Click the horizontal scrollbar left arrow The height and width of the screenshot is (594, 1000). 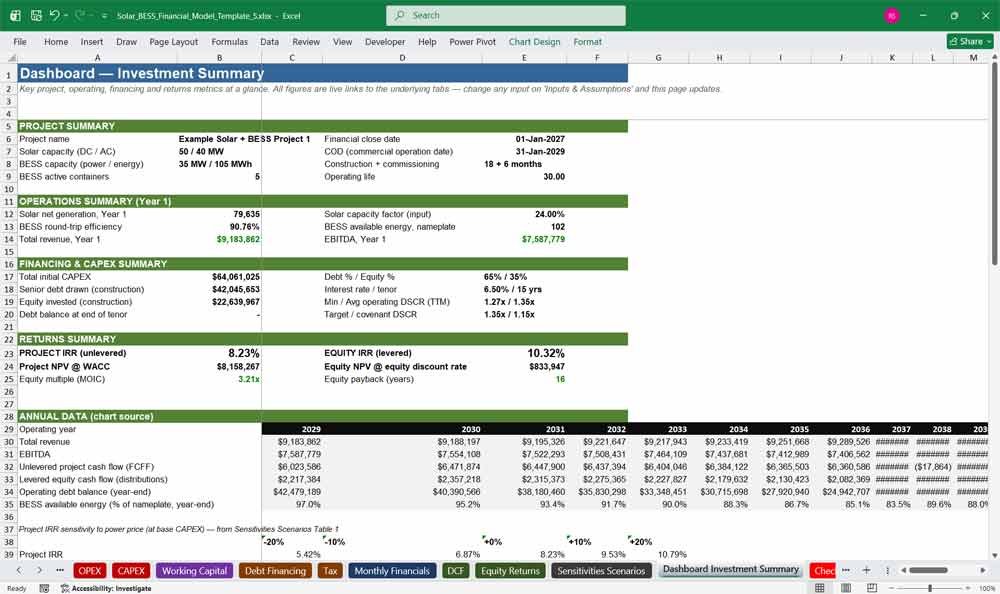coord(903,570)
